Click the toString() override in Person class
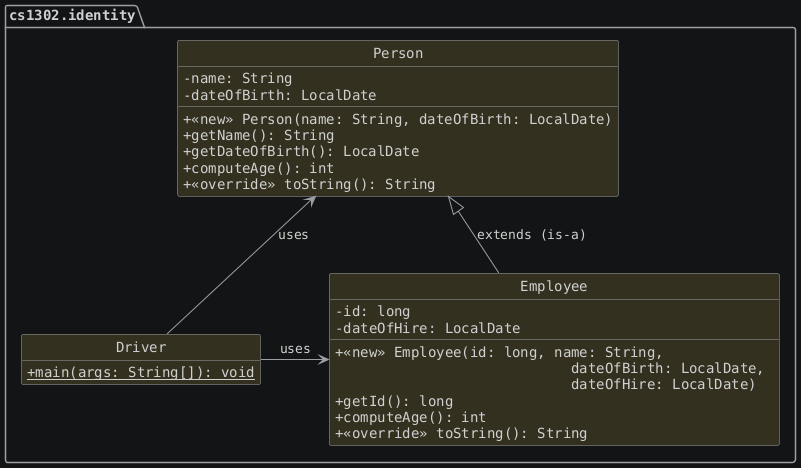Viewport: 801px width, 468px height. (x=309, y=184)
